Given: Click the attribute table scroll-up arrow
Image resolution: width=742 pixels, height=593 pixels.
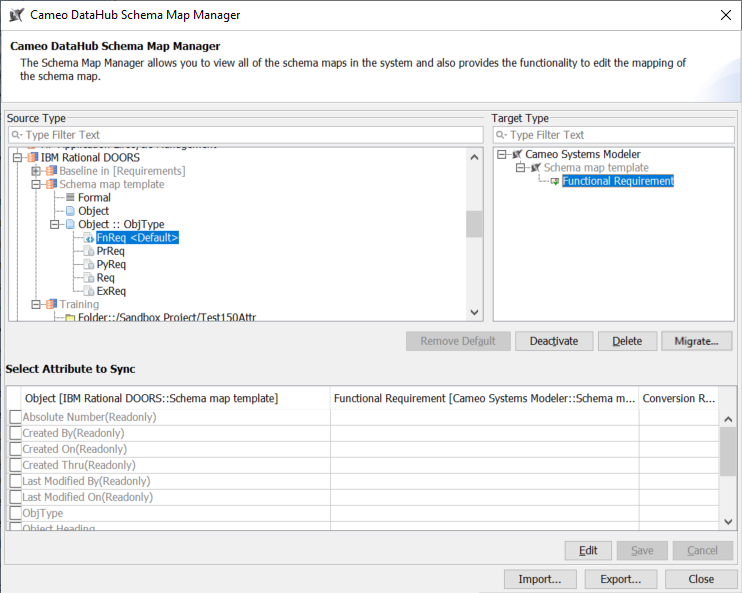Looking at the screenshot, I should click(728, 419).
